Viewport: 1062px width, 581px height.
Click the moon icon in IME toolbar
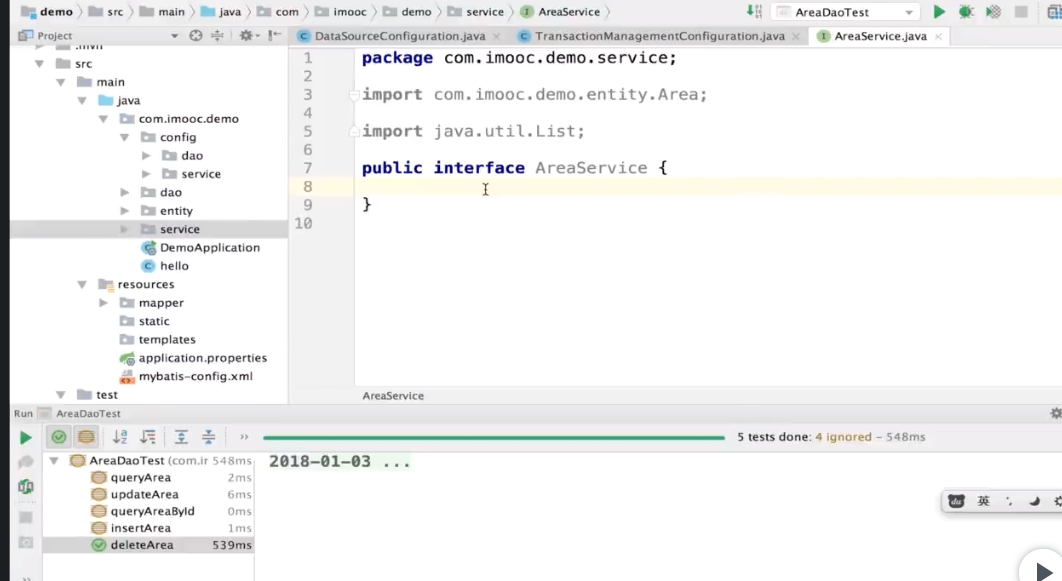point(1034,501)
